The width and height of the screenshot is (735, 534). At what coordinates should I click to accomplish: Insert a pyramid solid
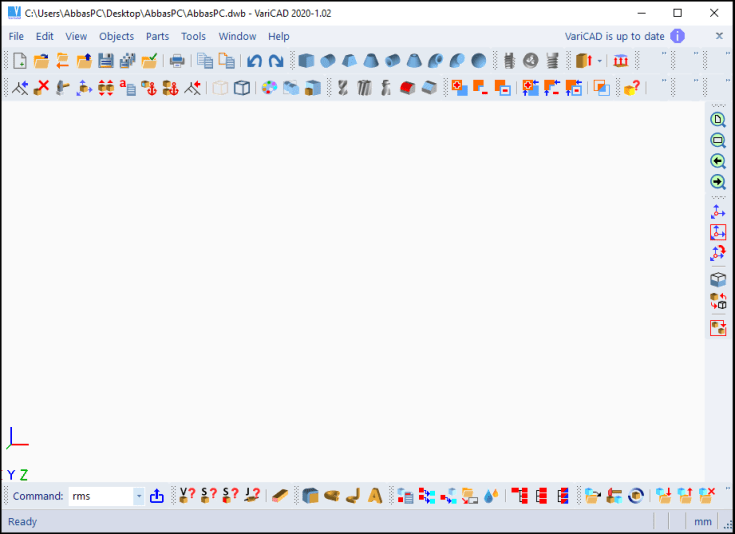(349, 61)
